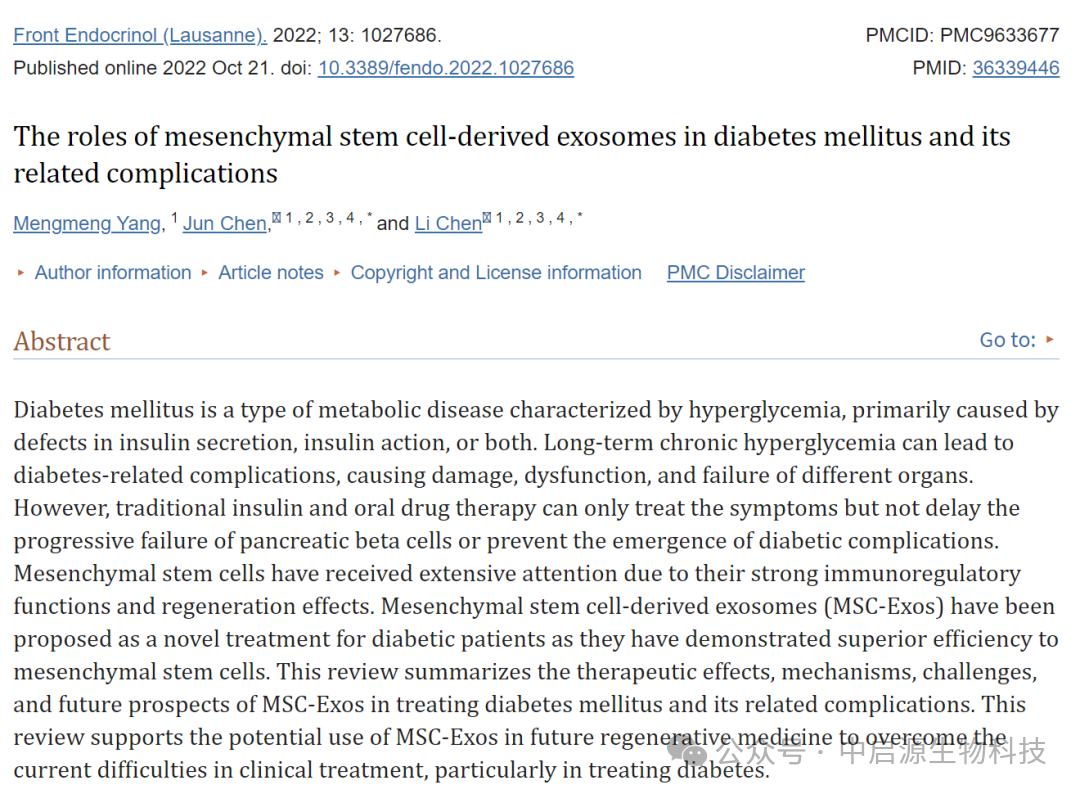Follow the DOI link 10.3389/fendo.2022.1027686
Image resolution: width=1080 pixels, height=794 pixels.
click(x=445, y=69)
